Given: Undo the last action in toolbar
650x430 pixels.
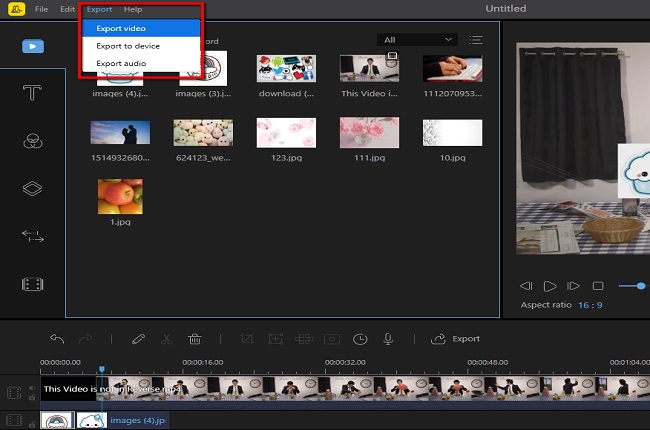Looking at the screenshot, I should click(57, 339).
